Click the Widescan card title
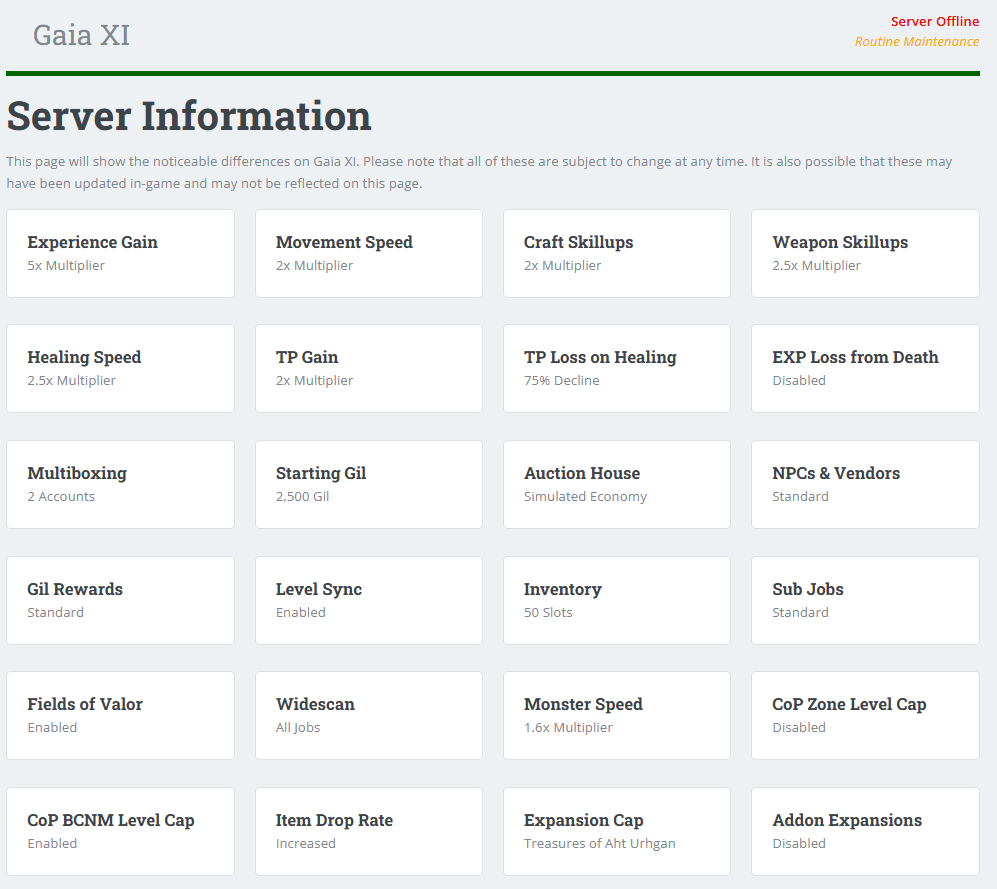 [x=315, y=704]
